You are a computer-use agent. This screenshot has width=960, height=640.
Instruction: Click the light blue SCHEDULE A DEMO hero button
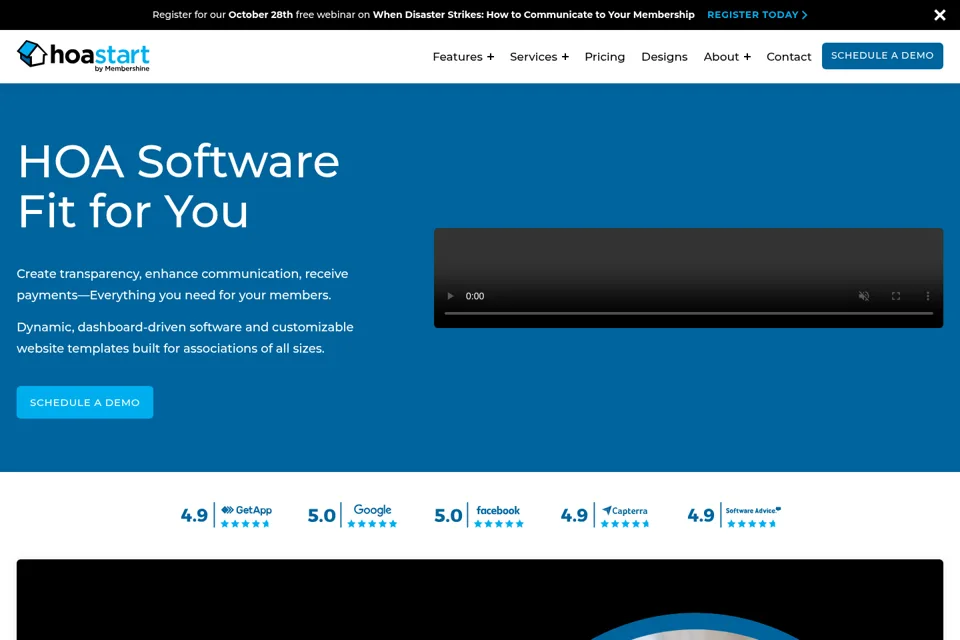click(84, 402)
